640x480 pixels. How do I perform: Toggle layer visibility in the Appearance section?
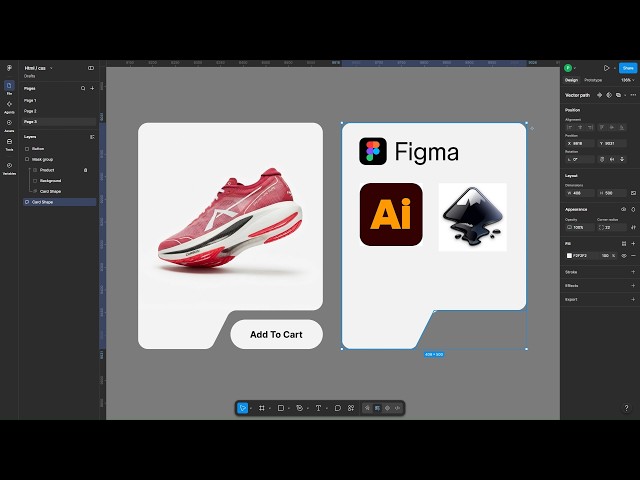623,209
